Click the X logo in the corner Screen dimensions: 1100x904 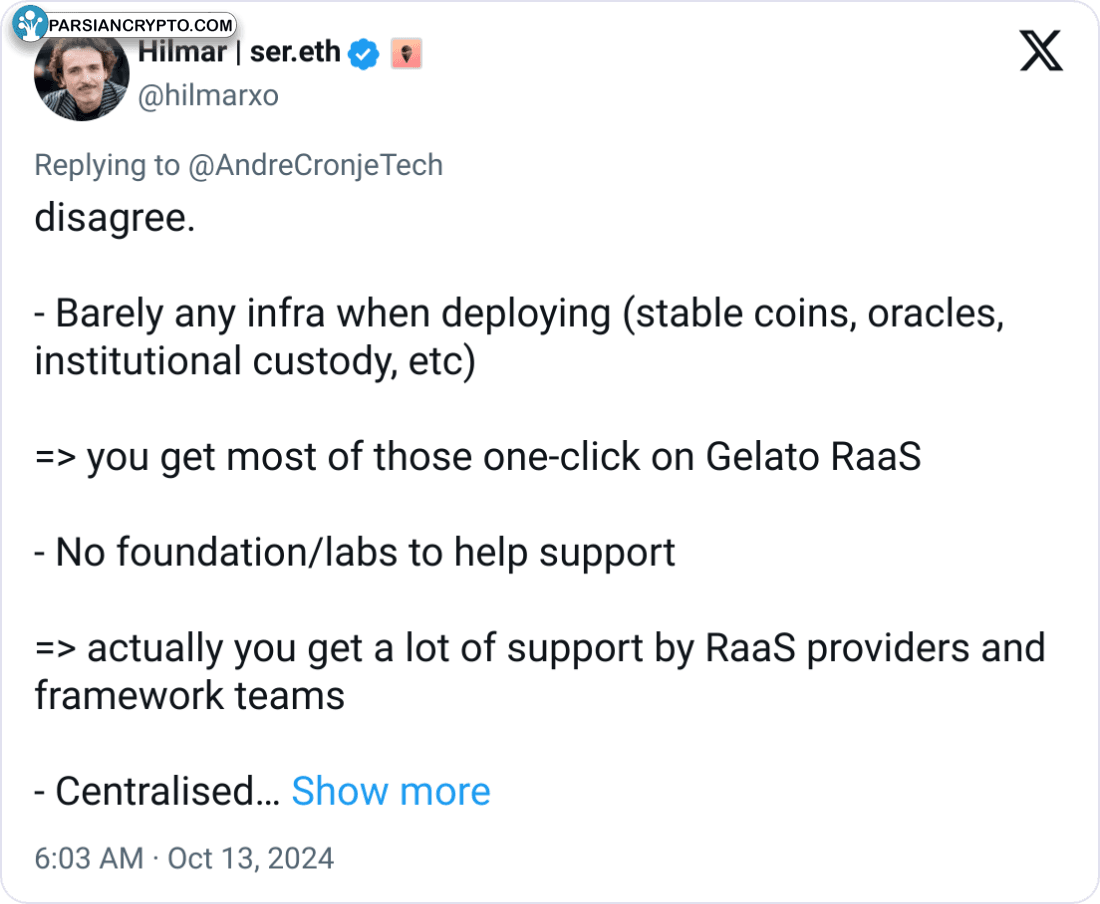1041,50
